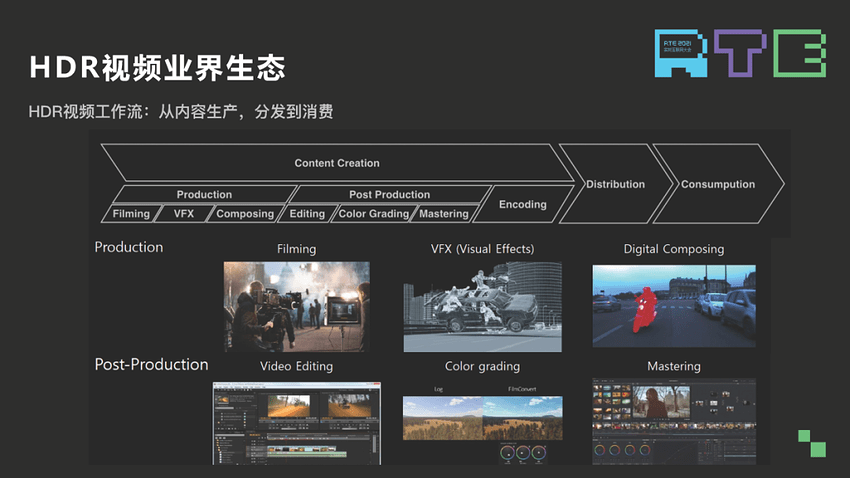Open the Filming film set photo

coord(296,306)
